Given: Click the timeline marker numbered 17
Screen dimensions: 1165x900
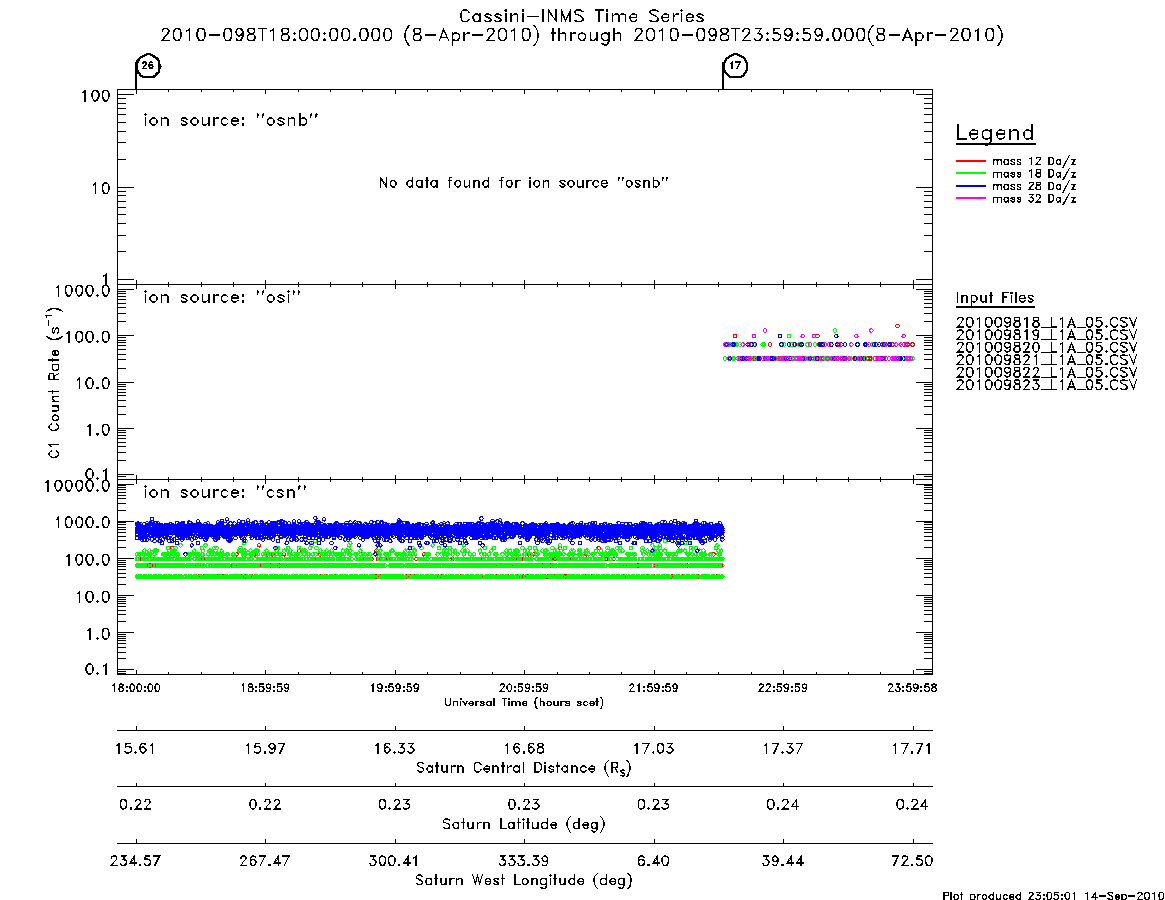Looking at the screenshot, I should pos(736,66).
